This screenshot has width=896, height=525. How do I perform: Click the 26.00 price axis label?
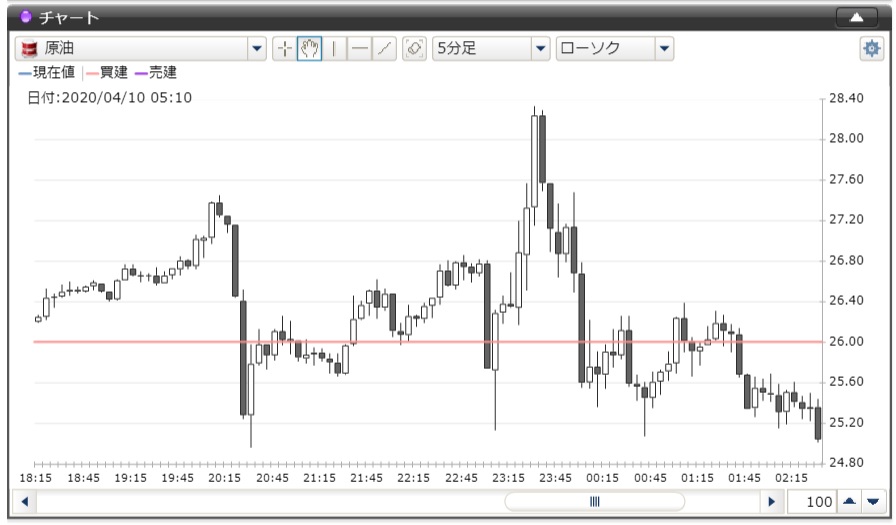tap(846, 342)
